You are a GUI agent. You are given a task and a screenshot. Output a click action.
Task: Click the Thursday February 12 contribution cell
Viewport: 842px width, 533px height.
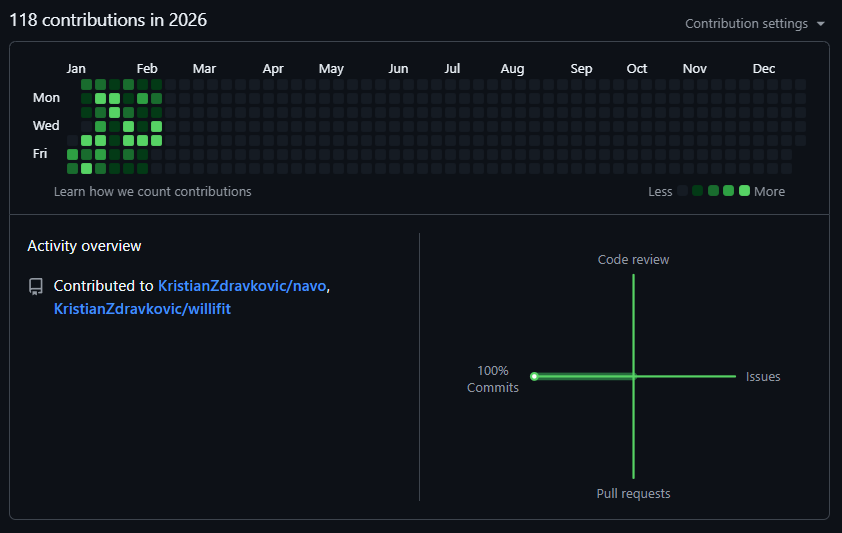coord(156,140)
